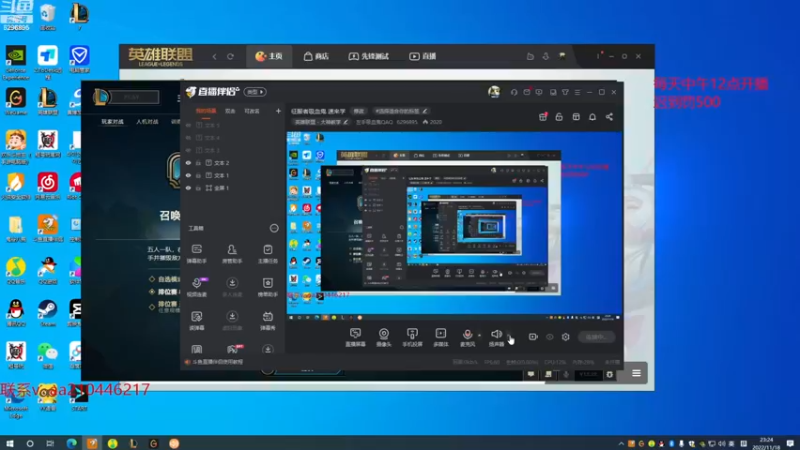
Task: Show the hidden layer 文本 4
Action: point(188,138)
